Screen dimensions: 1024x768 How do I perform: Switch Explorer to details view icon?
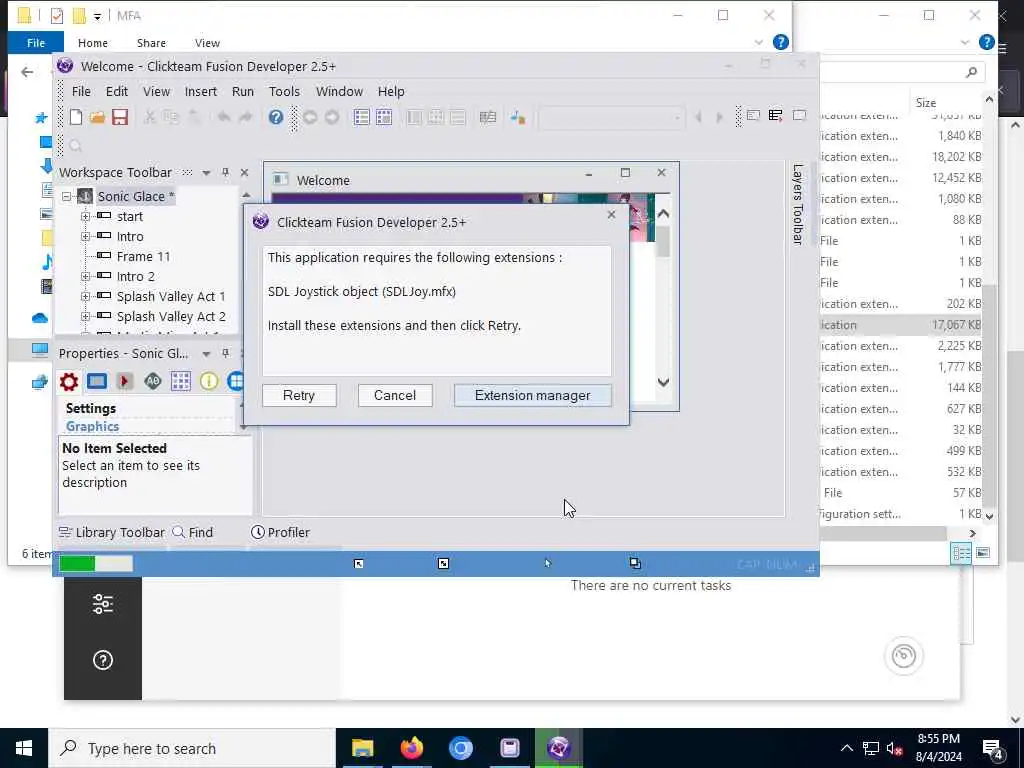click(x=961, y=553)
